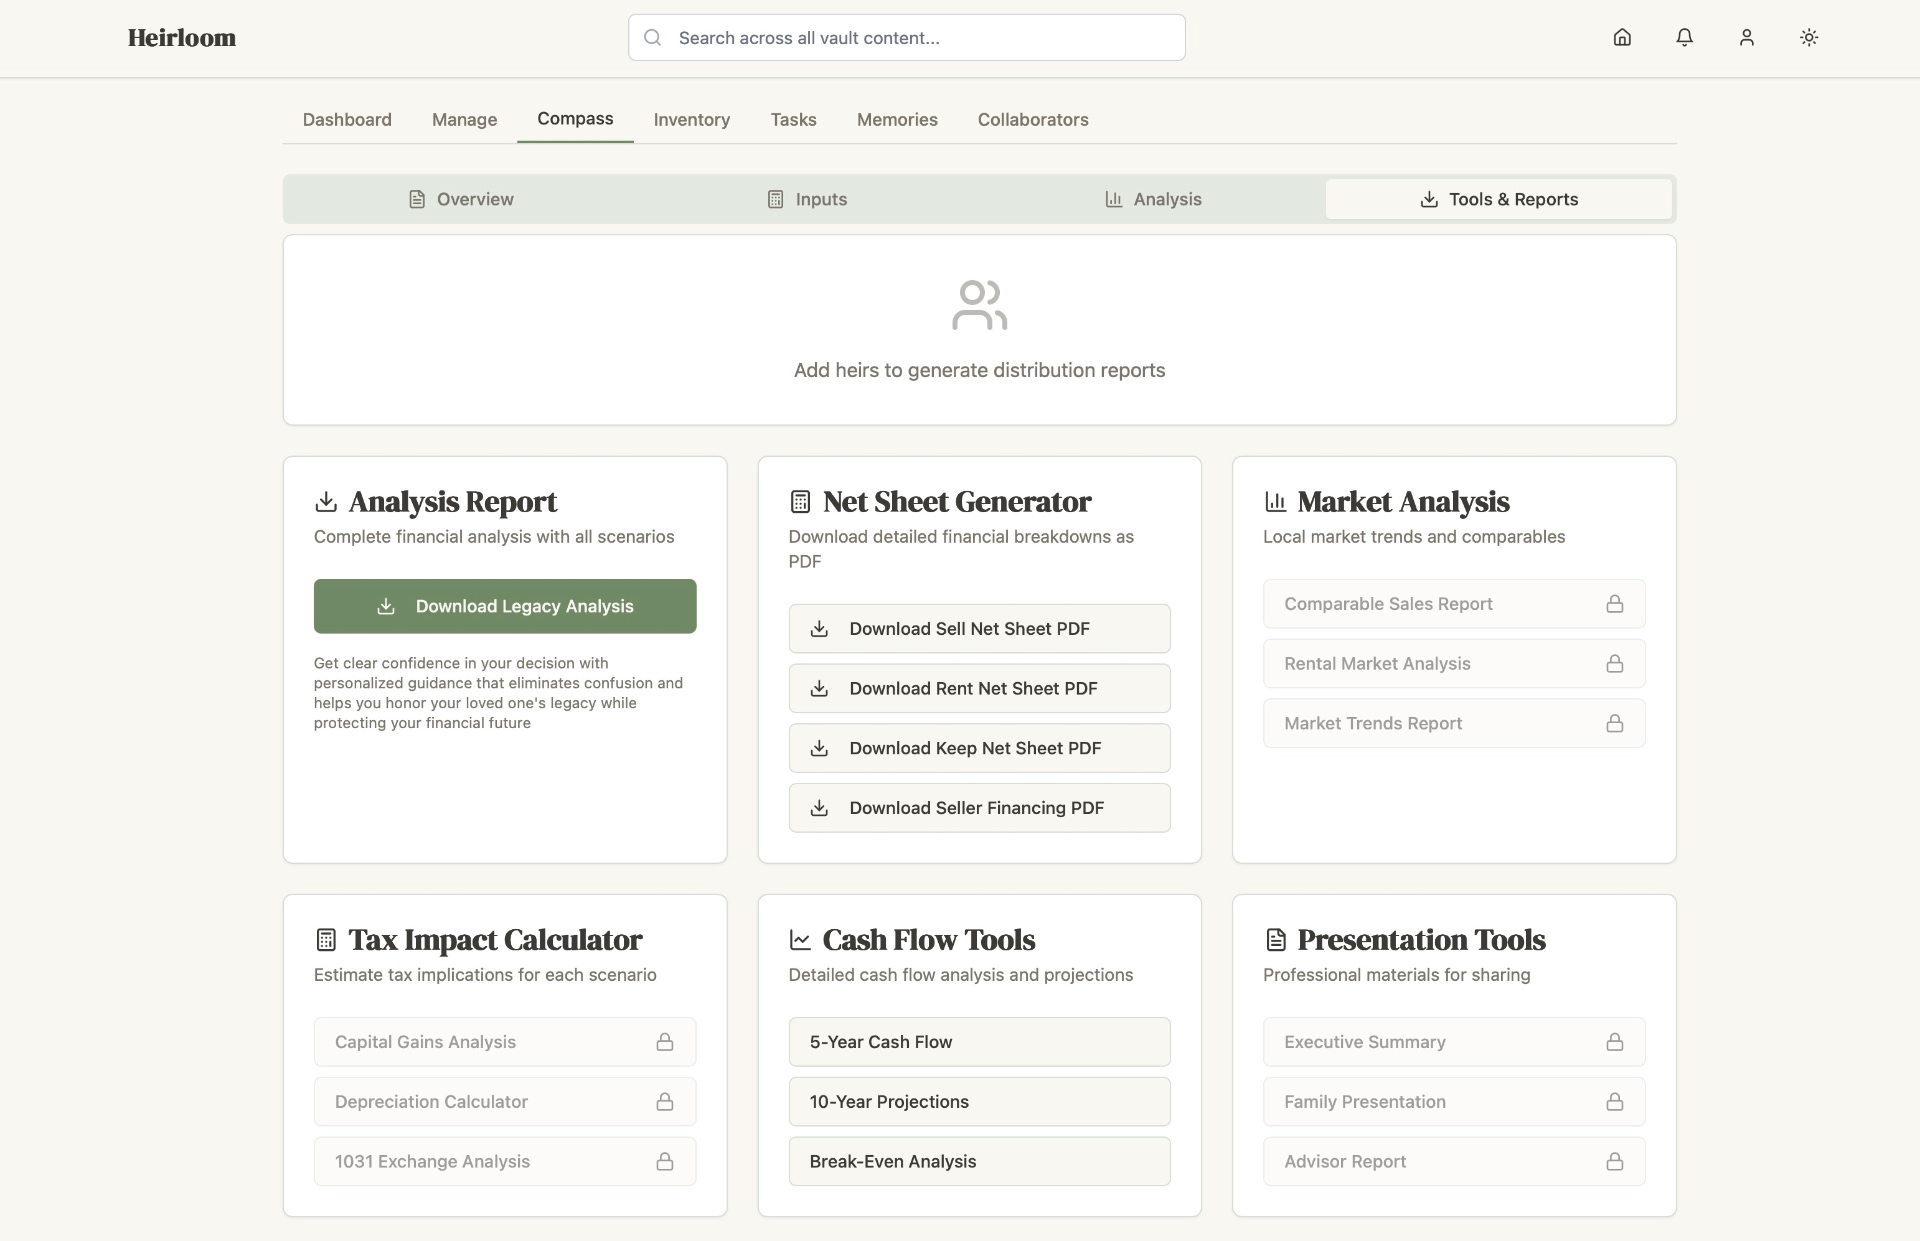
Task: Click the Heirloom logo
Action: [182, 38]
